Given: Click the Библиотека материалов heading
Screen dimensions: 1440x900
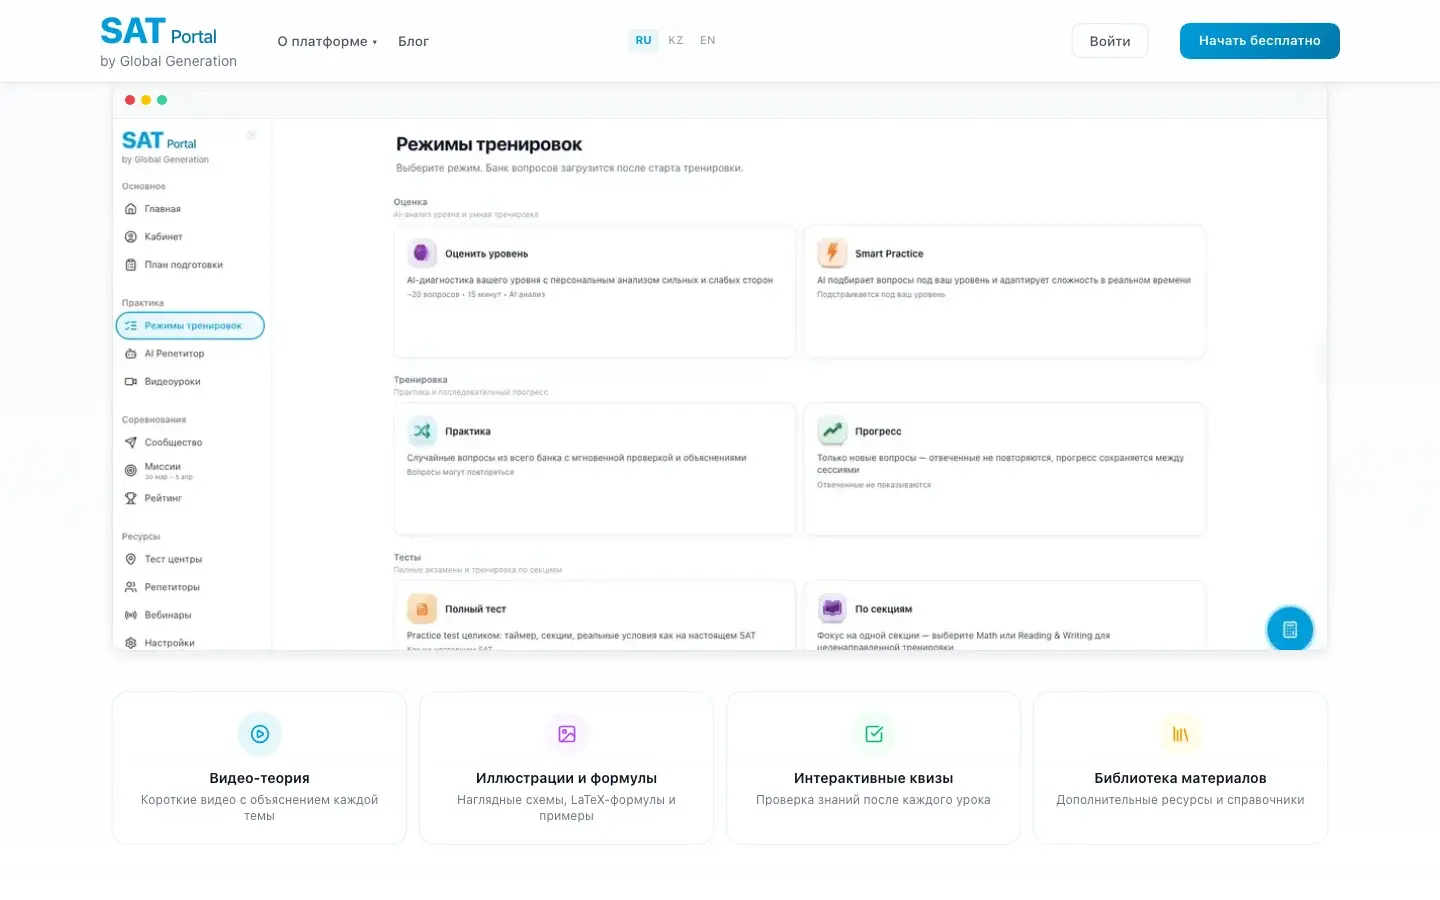Looking at the screenshot, I should click(x=1180, y=778).
